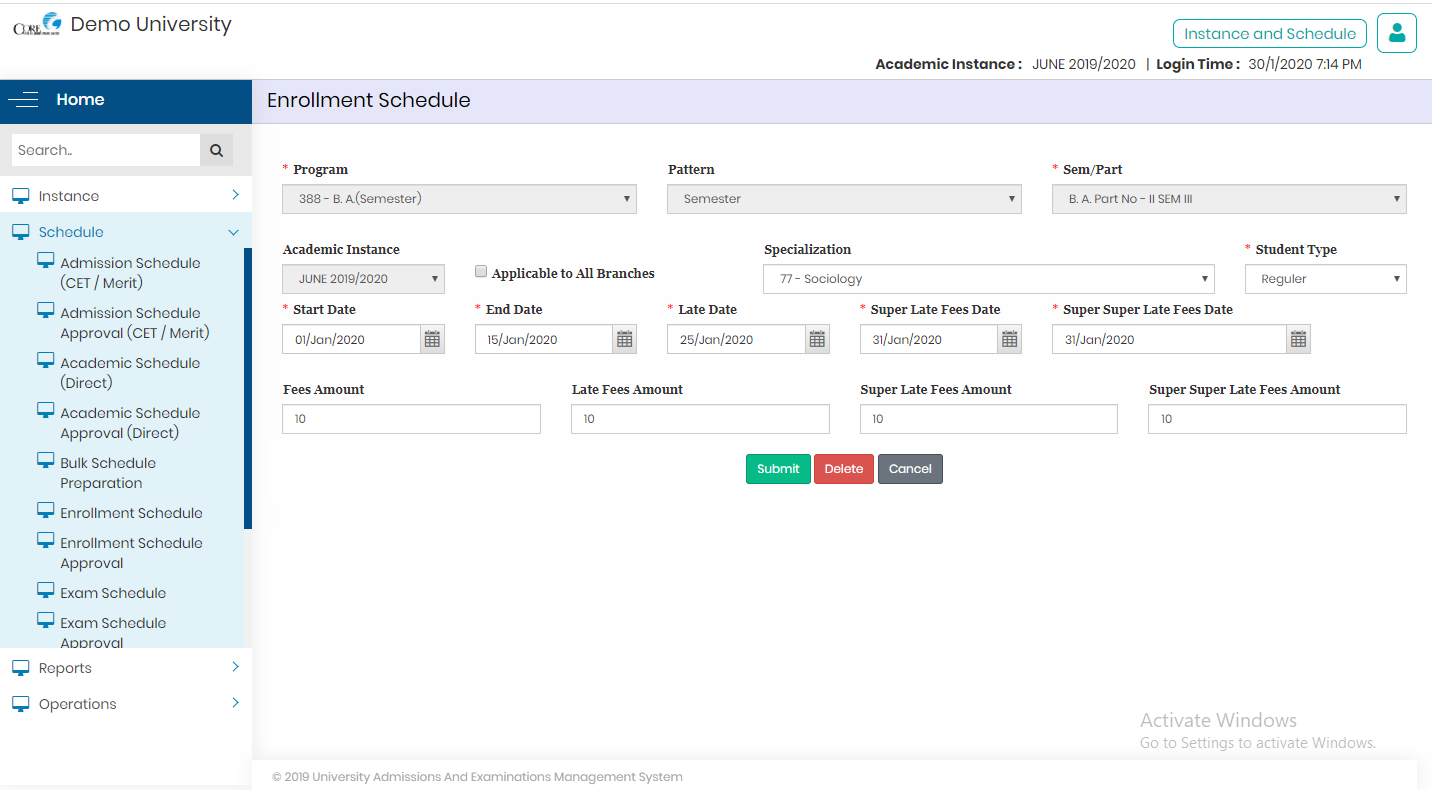Open the Program dropdown
Screen dimensions: 1432x790
pos(459,199)
